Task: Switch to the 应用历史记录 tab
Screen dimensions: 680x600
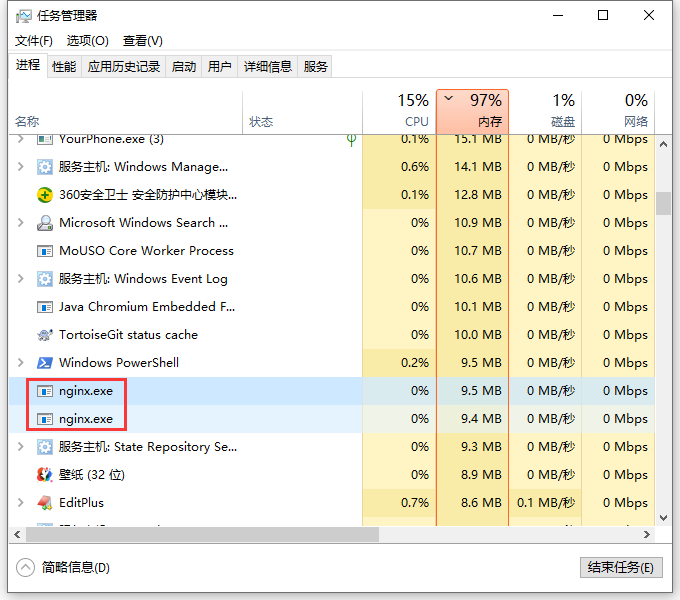Action: coord(124,67)
